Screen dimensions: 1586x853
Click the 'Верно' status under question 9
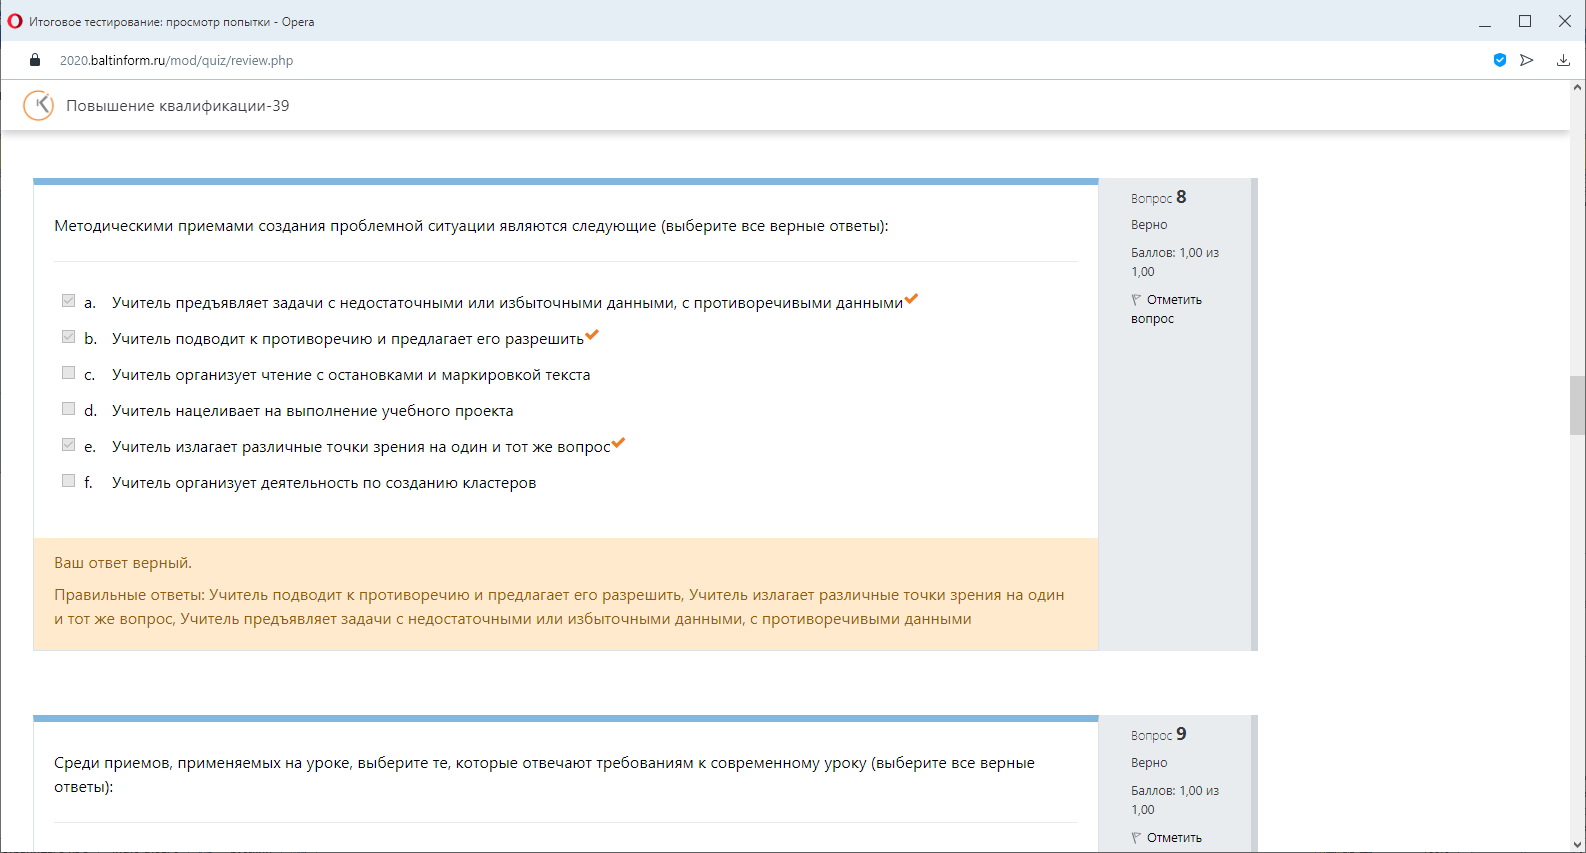coord(1149,763)
